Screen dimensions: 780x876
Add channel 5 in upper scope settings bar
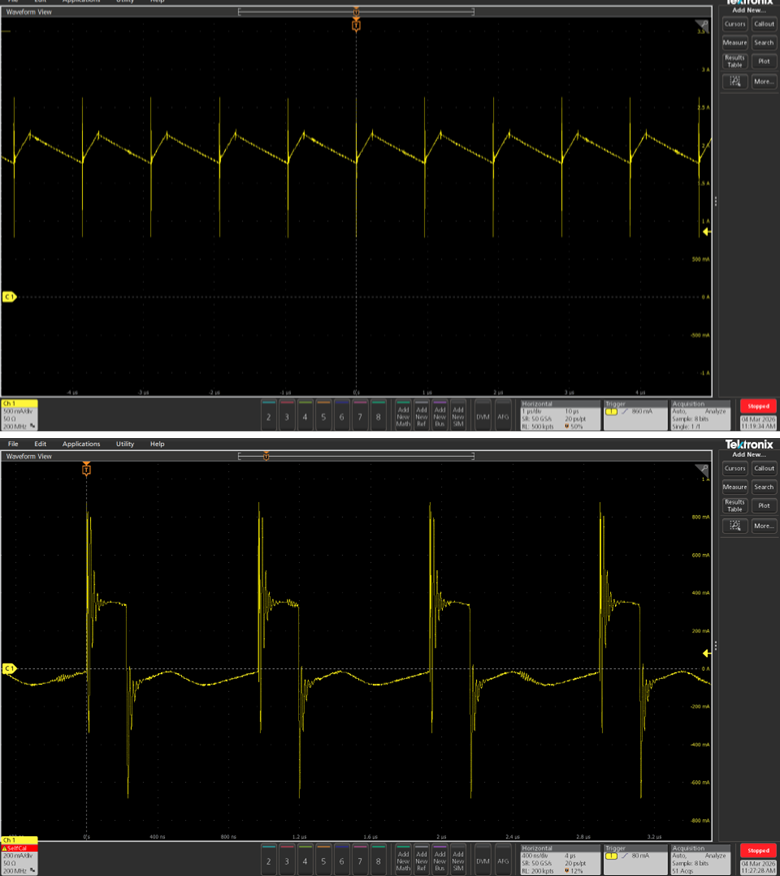pyautogui.click(x=324, y=415)
